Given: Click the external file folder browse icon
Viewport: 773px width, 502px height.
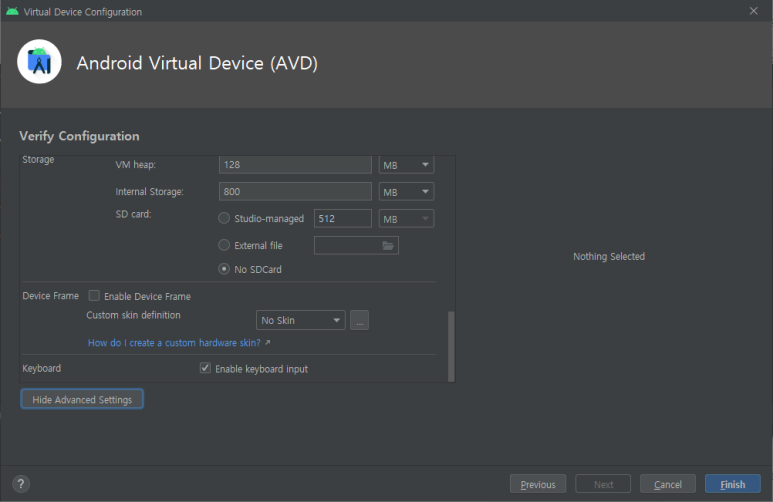Looking at the screenshot, I should (388, 246).
